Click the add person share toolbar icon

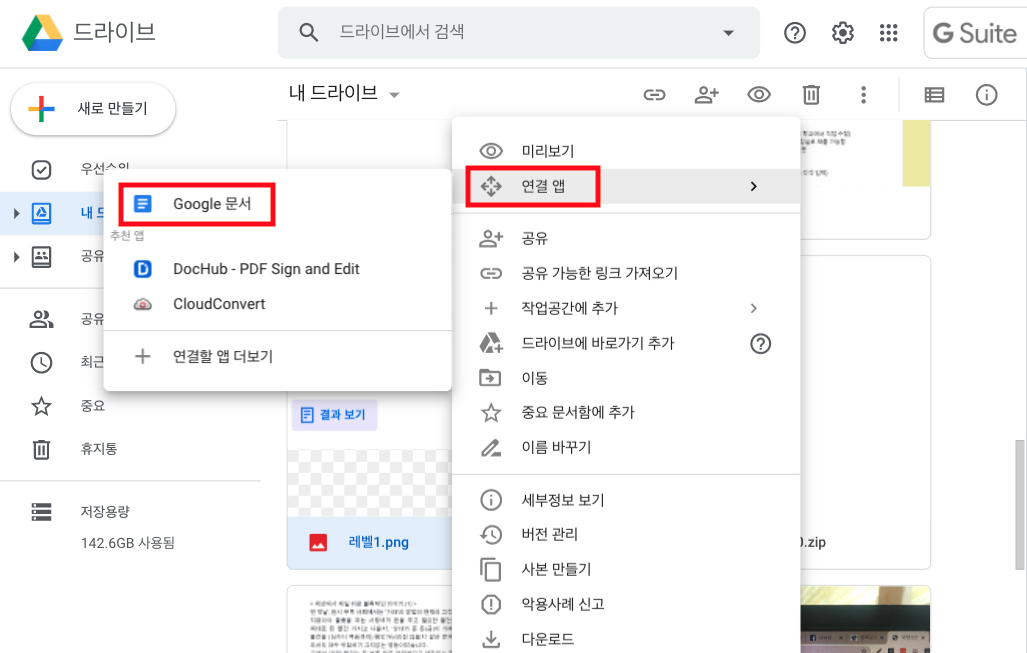coord(706,95)
